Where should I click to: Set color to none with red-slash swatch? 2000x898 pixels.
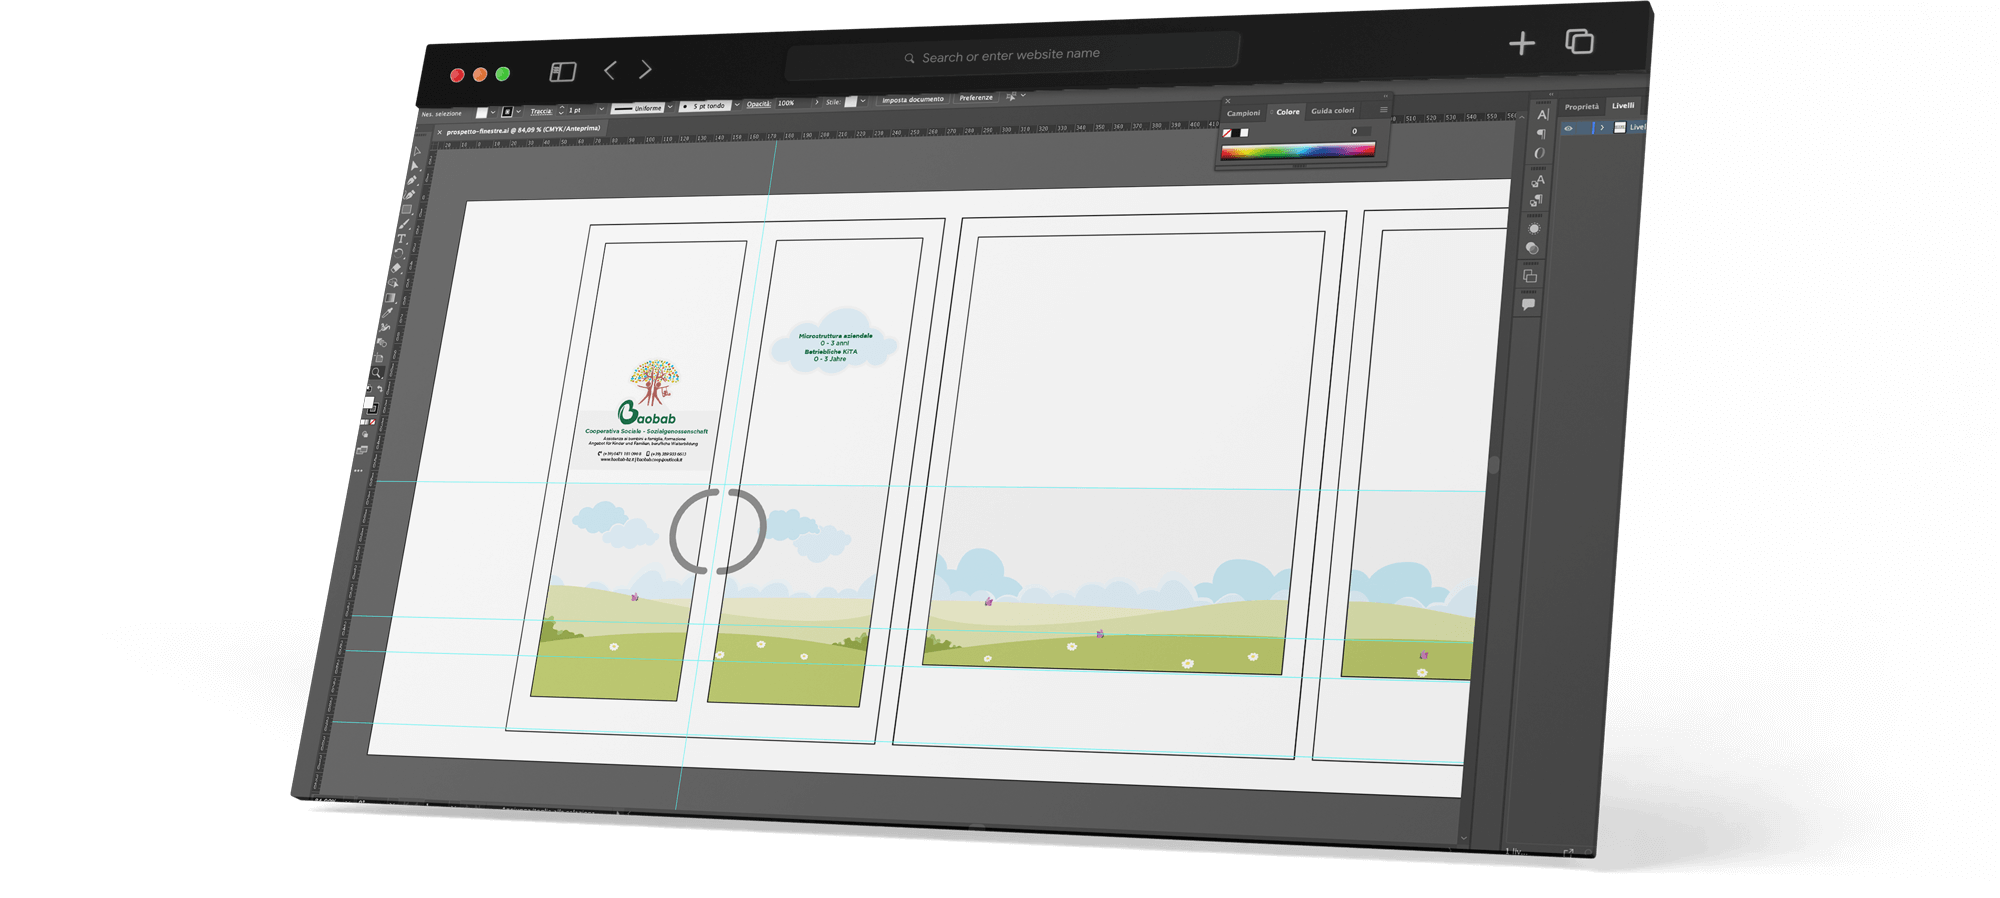1227,133
